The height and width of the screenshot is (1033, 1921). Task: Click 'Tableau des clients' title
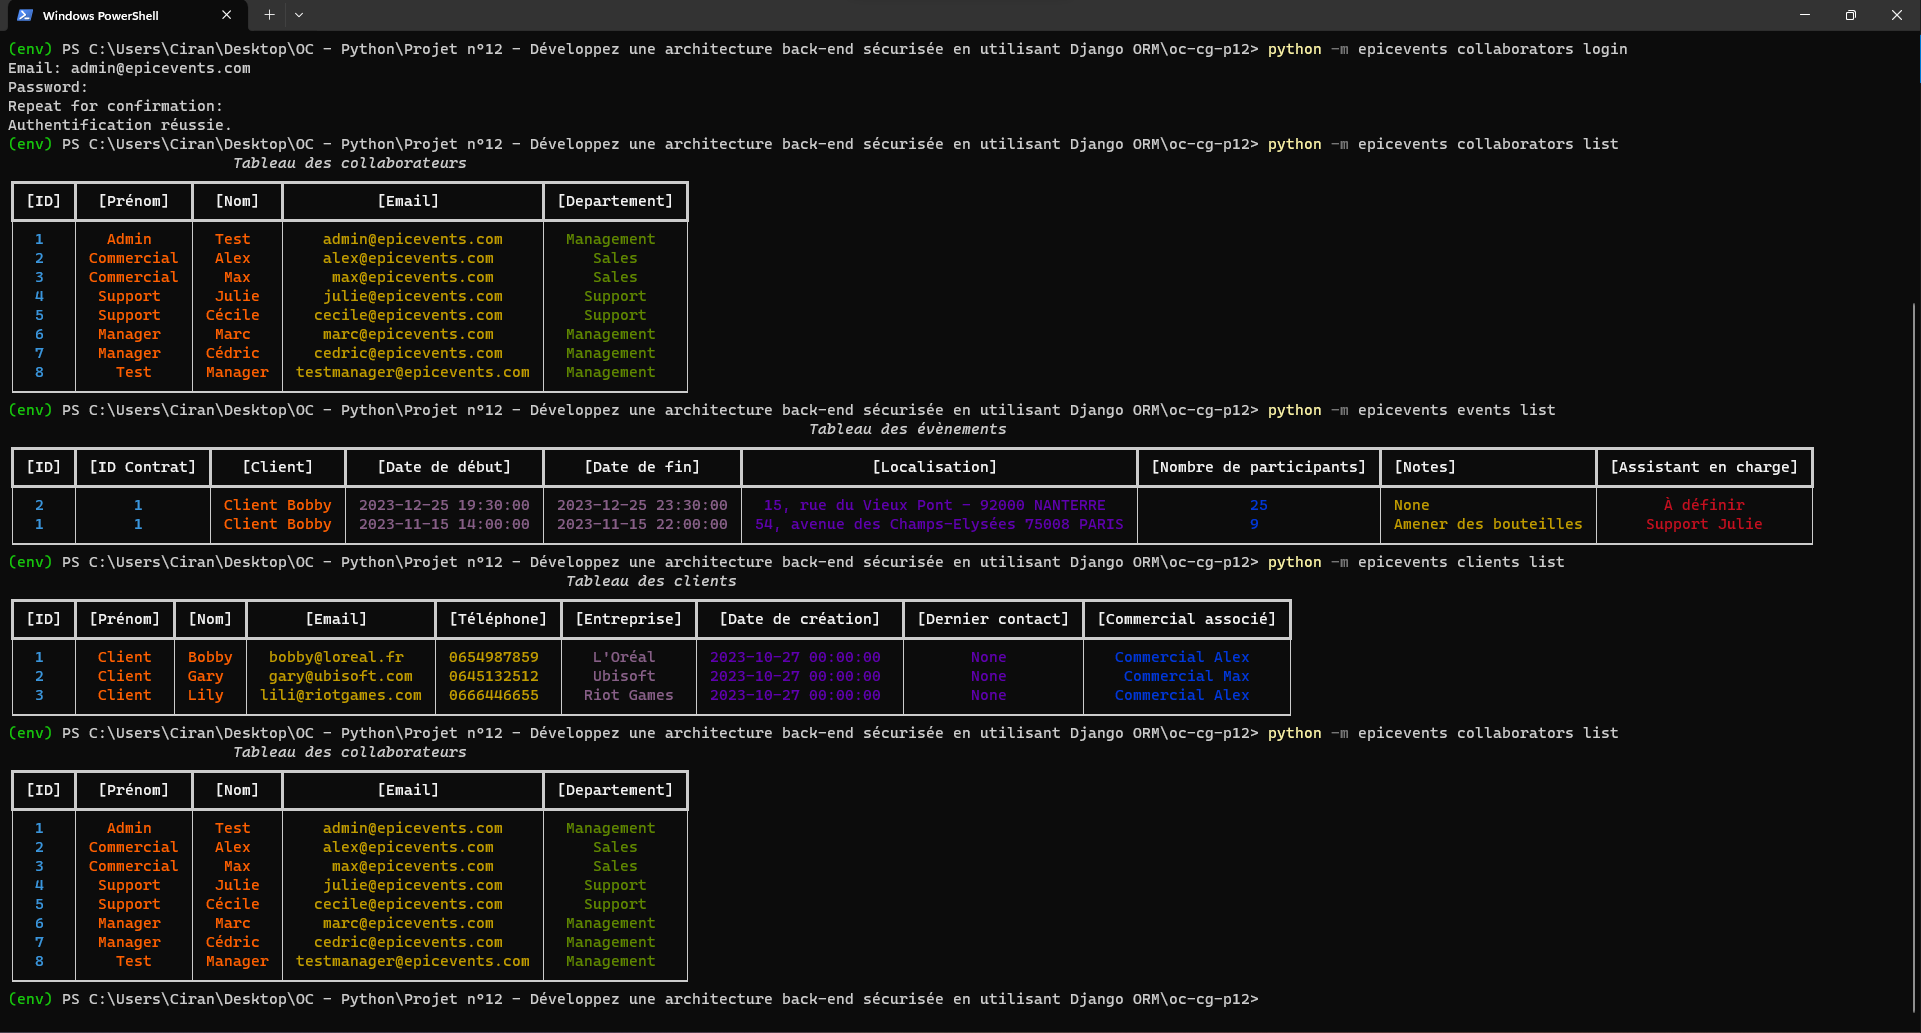[x=651, y=581]
